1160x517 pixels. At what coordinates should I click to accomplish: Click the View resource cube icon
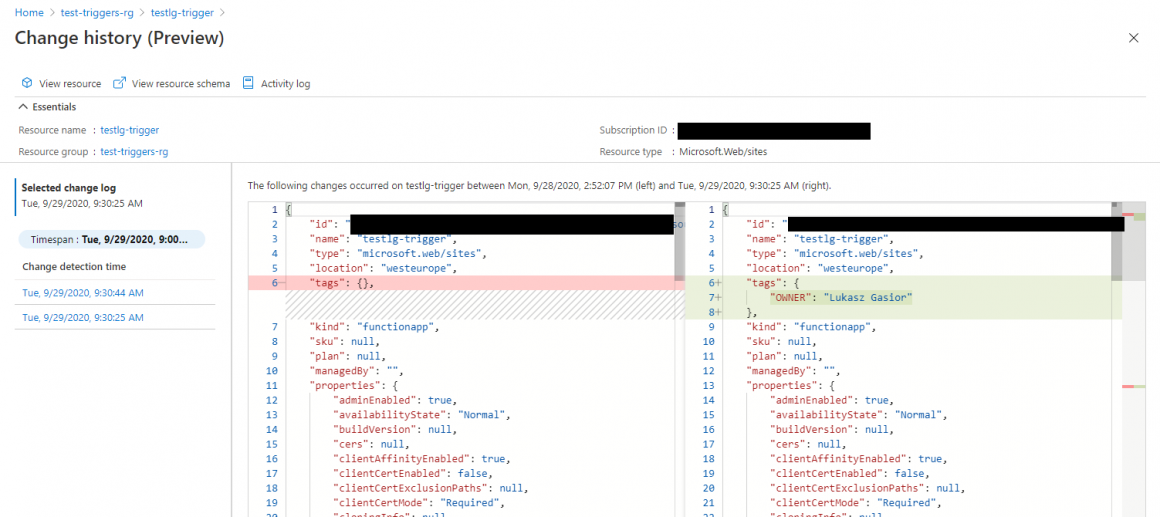click(27, 84)
